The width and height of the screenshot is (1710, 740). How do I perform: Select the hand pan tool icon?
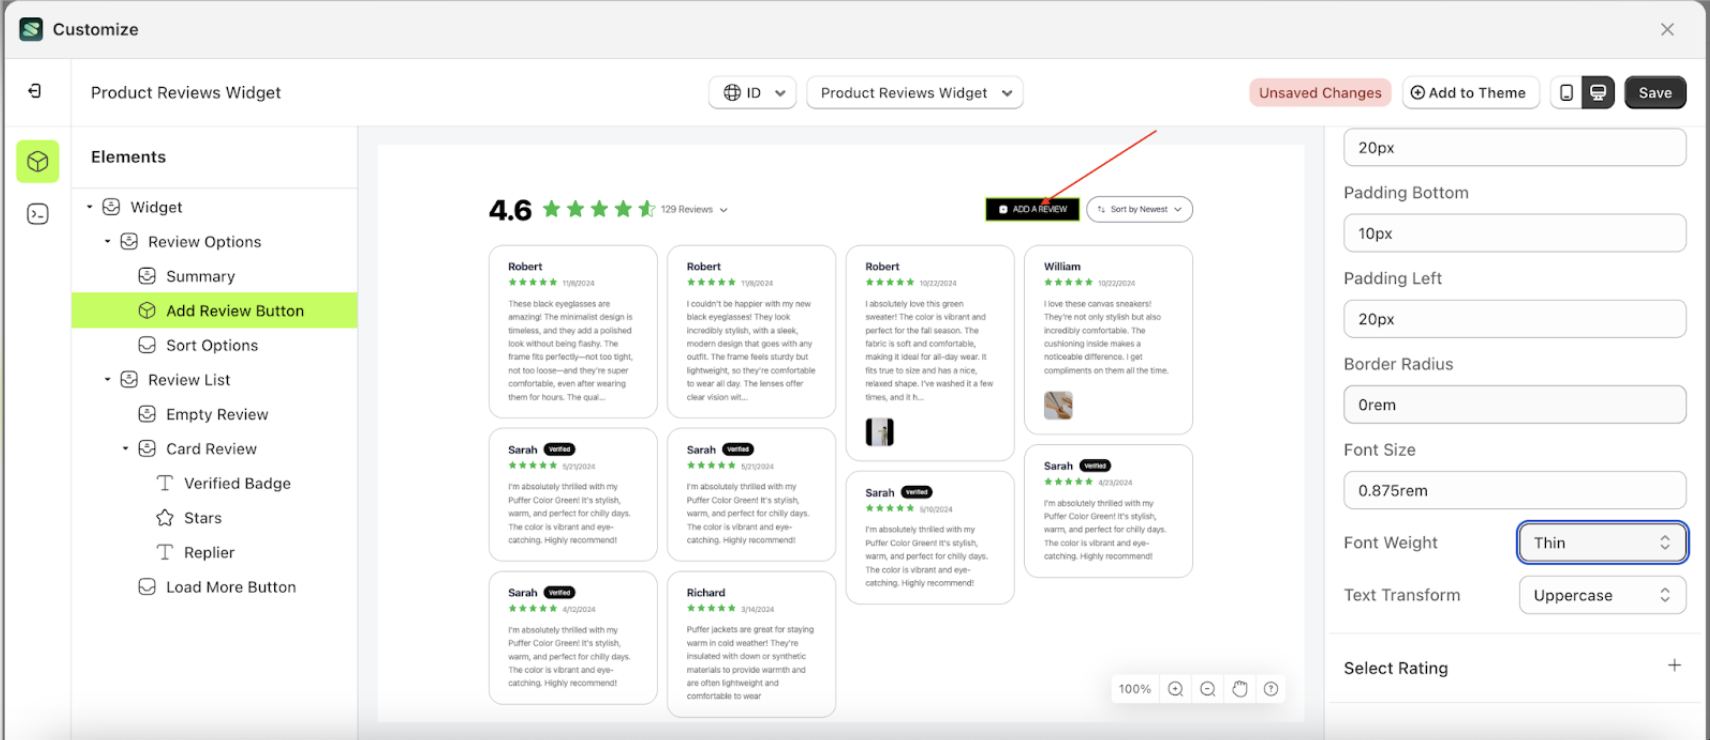point(1240,689)
